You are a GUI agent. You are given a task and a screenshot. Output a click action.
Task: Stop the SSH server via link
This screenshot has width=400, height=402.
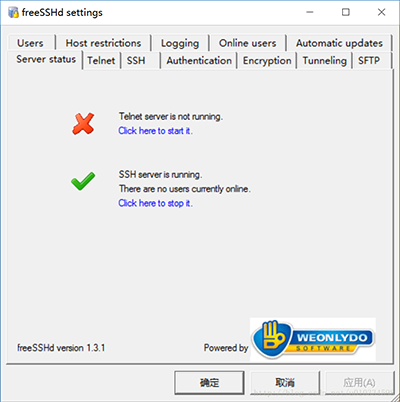coord(155,203)
